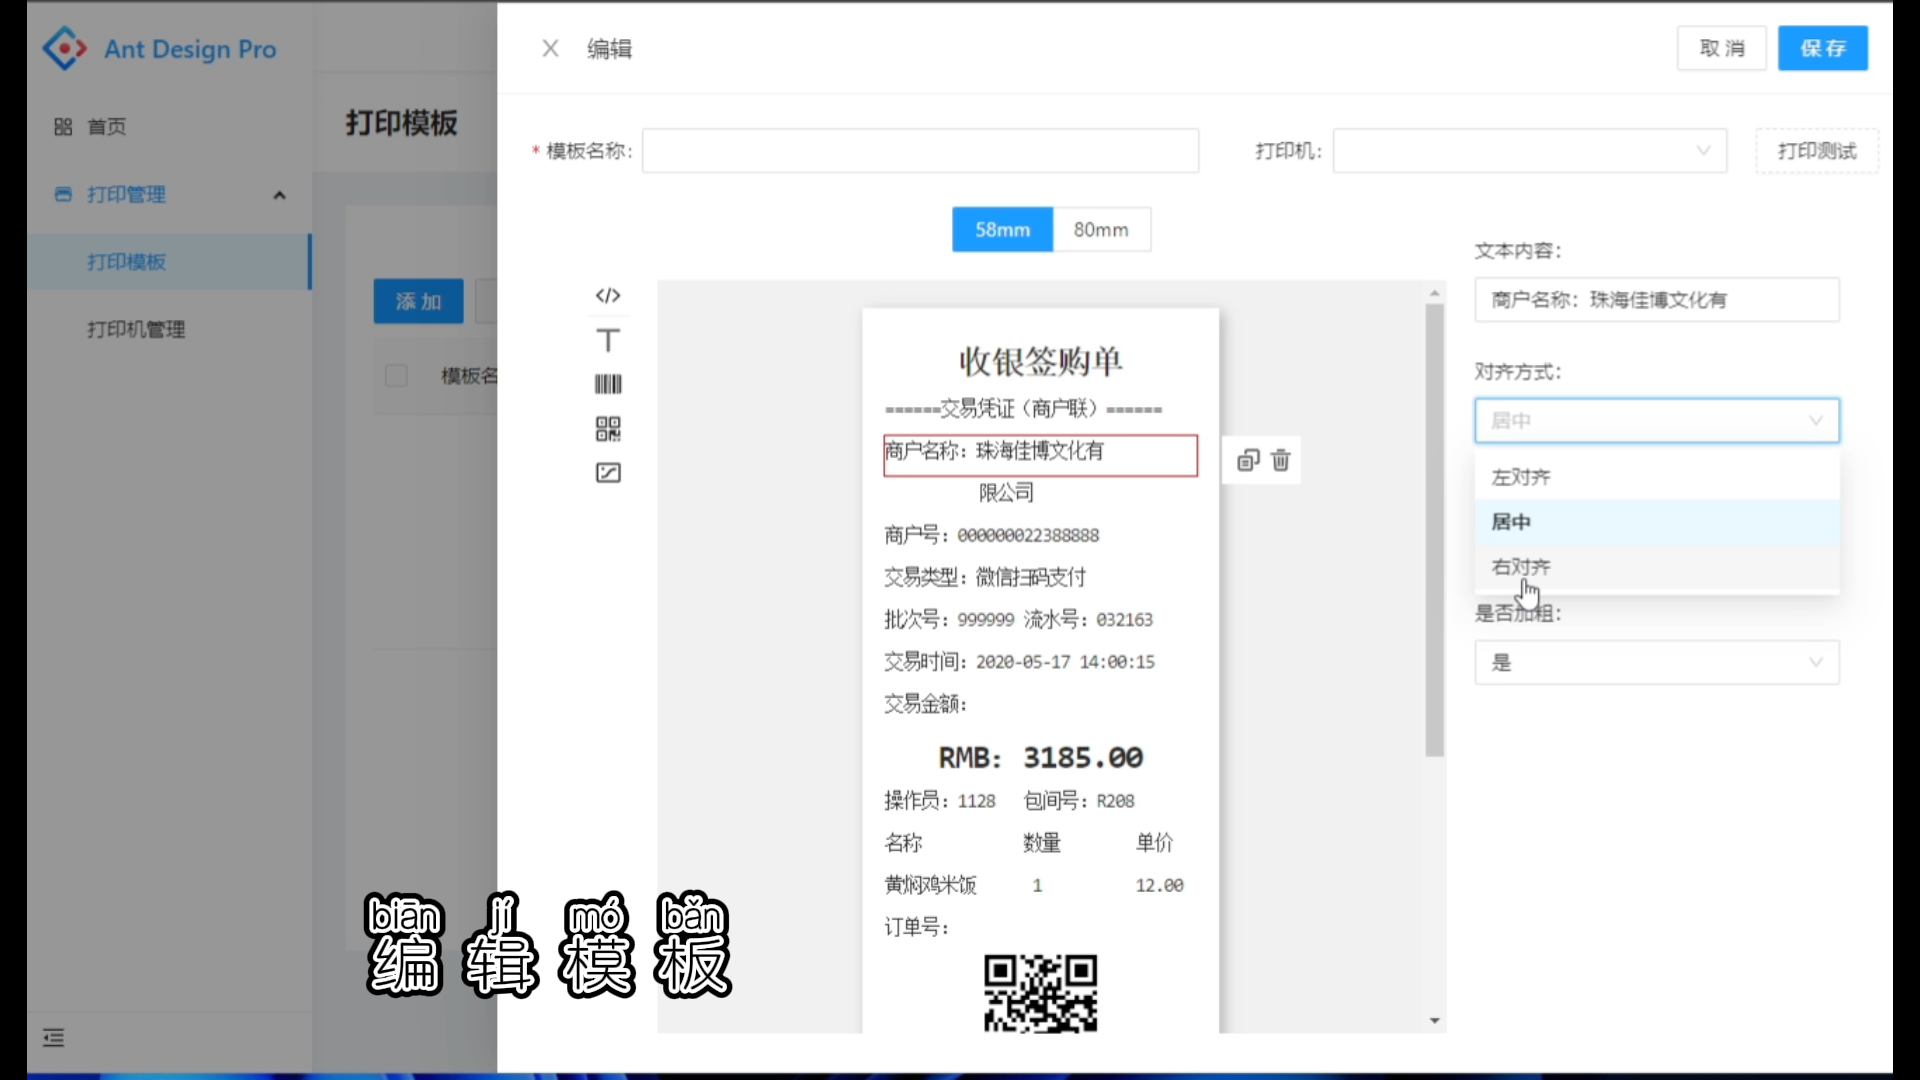This screenshot has height=1080, width=1920.
Task: Close the edit drawer with X icon
Action: coord(550,48)
